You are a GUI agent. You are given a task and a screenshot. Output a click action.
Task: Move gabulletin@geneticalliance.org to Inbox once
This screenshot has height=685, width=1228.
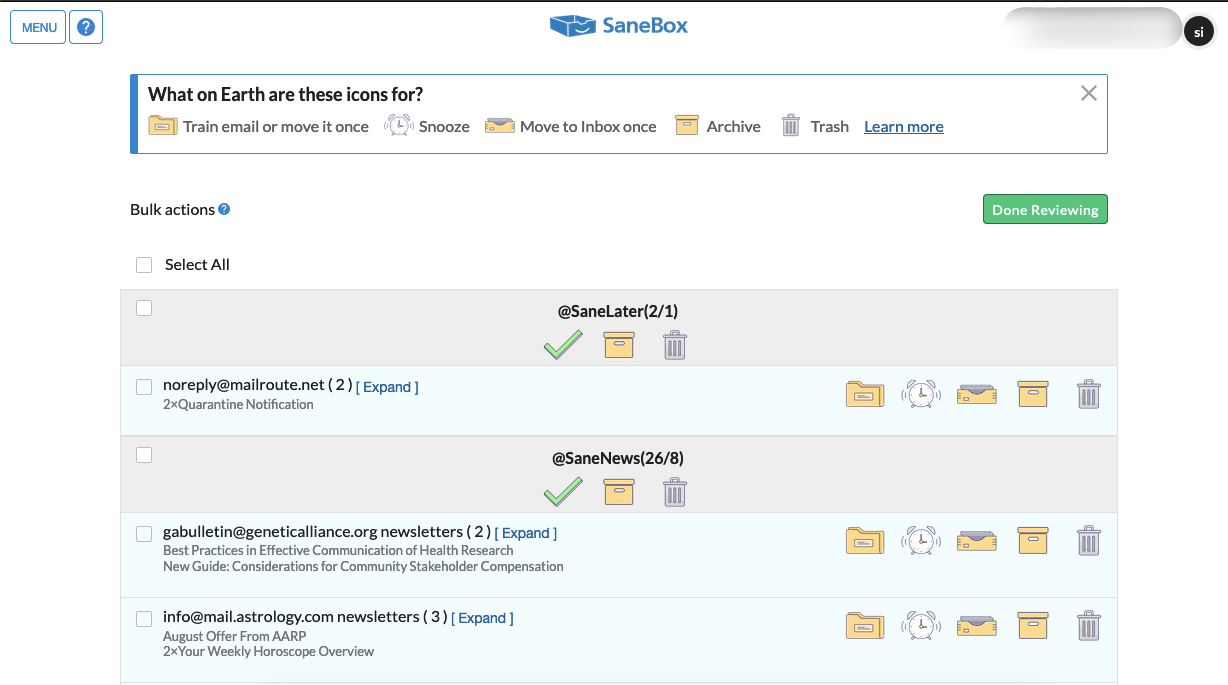tap(977, 541)
